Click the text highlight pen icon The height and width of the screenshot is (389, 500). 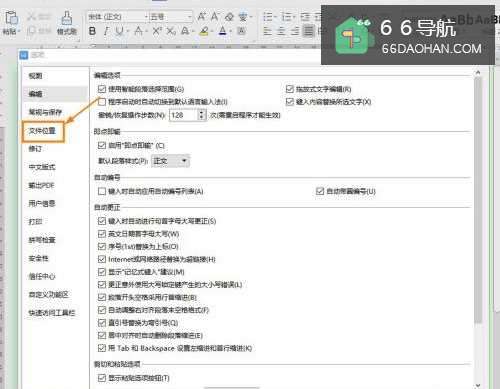(x=204, y=31)
